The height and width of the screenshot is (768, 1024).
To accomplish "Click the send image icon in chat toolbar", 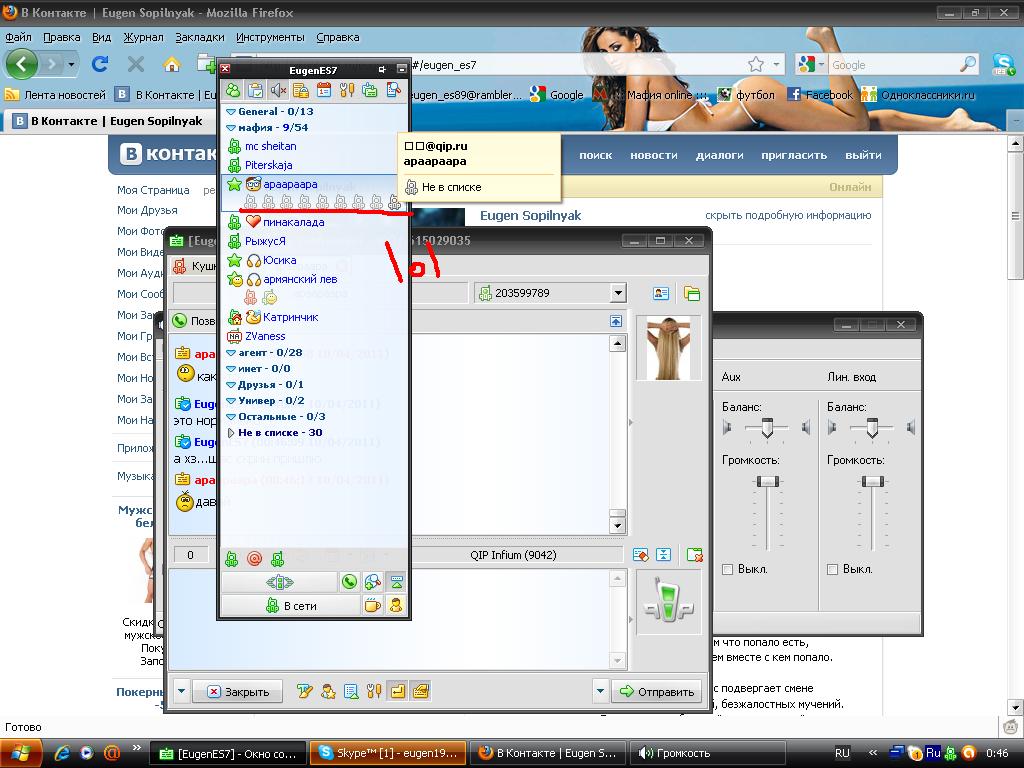I will point(351,691).
